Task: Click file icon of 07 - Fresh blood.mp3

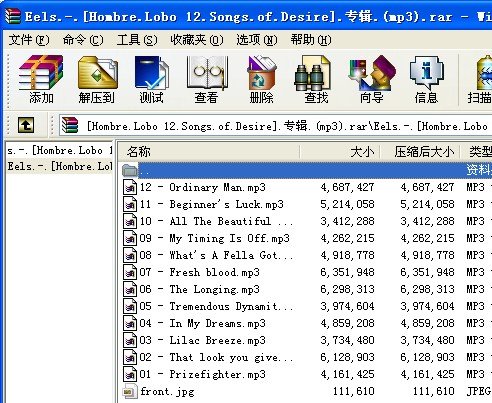Action: pos(130,272)
